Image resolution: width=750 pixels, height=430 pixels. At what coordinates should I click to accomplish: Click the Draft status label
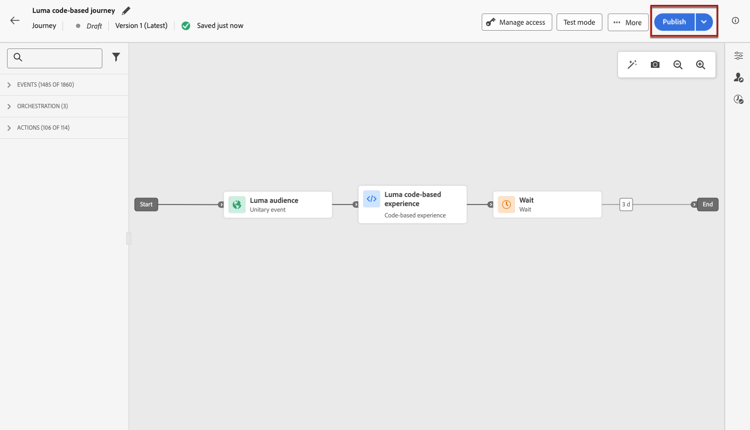pos(94,26)
